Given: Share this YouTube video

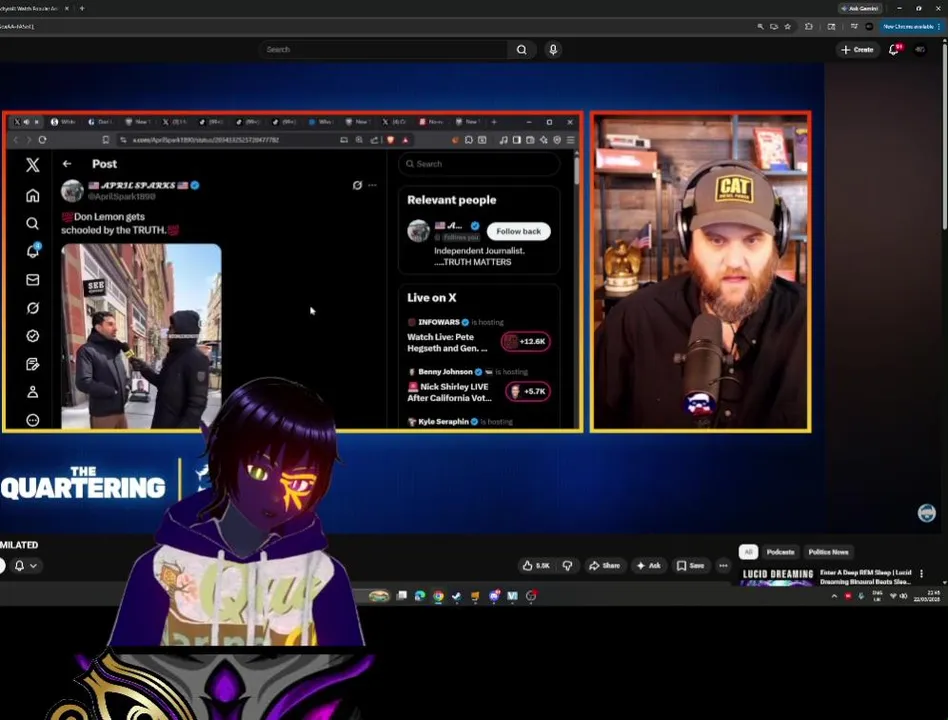Looking at the screenshot, I should (x=605, y=566).
